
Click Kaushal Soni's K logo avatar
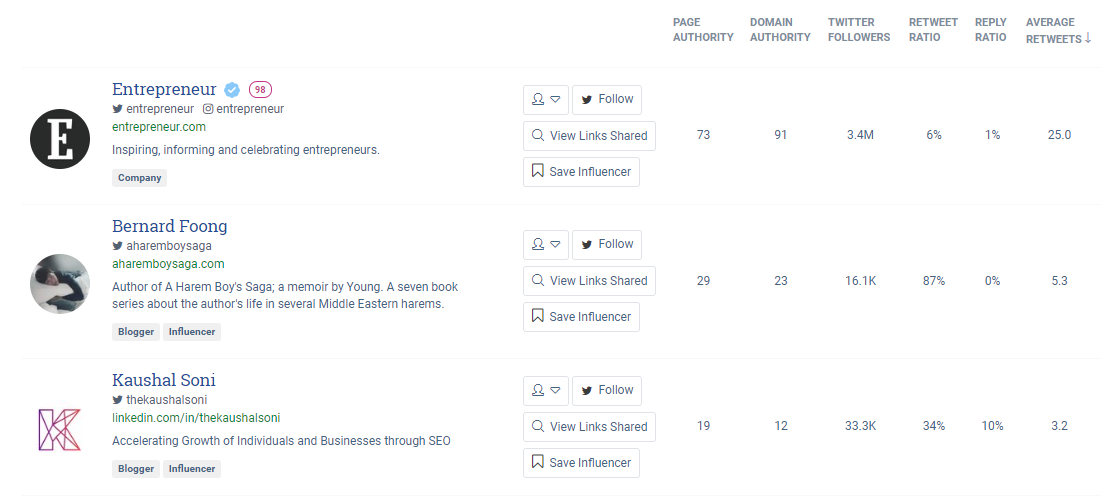60,429
